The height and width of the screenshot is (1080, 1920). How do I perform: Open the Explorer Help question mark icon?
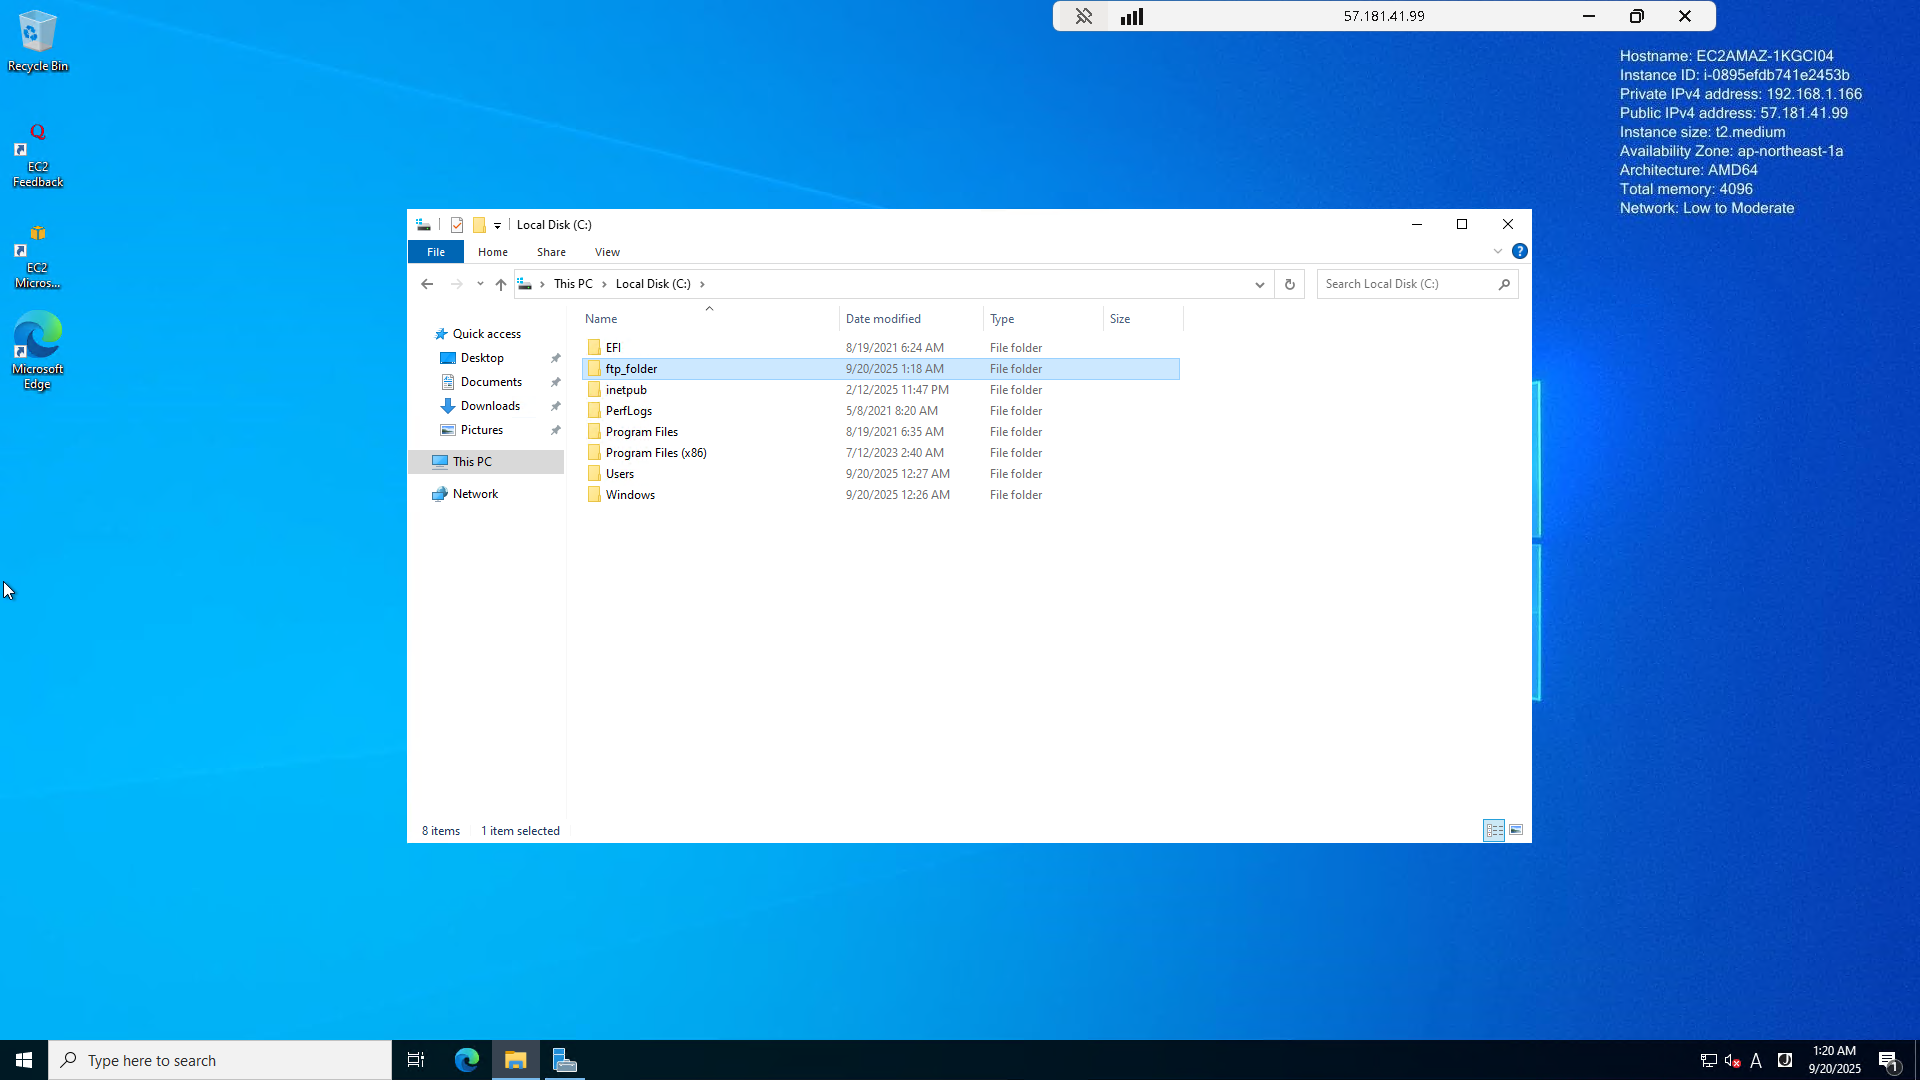1519,252
